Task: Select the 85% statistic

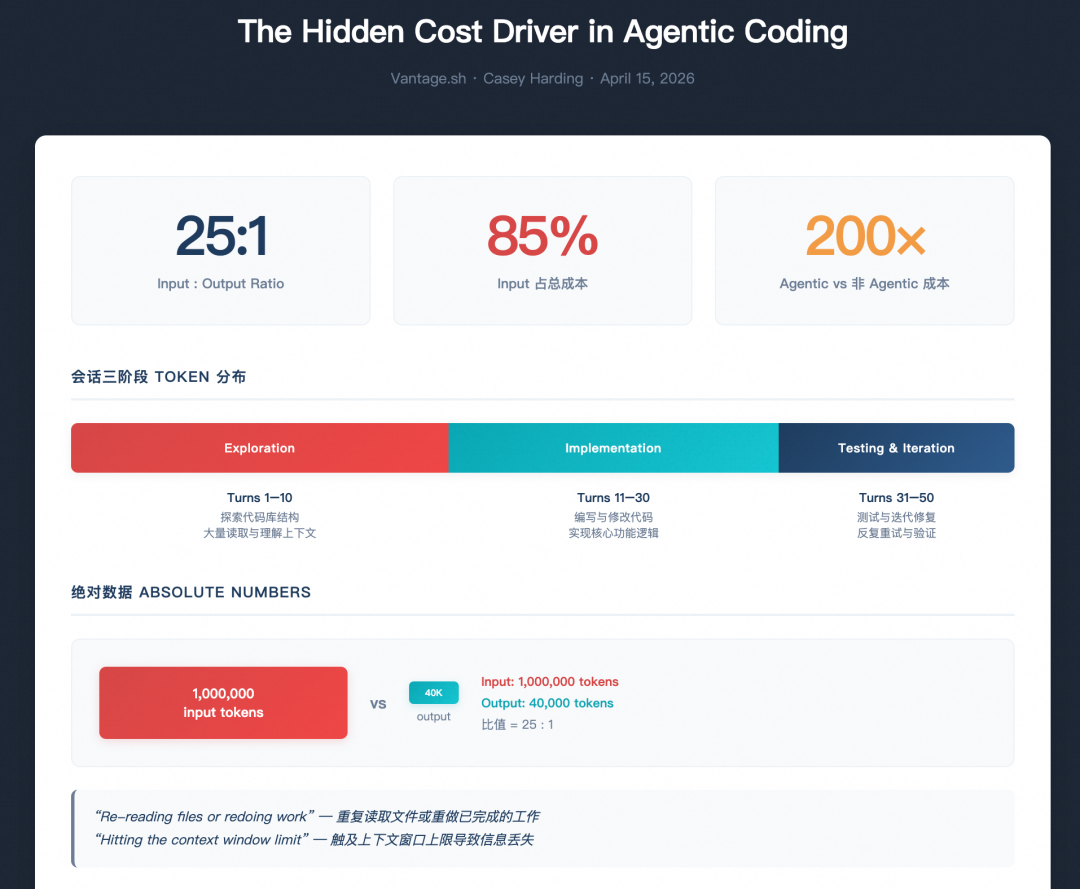Action: click(x=542, y=236)
